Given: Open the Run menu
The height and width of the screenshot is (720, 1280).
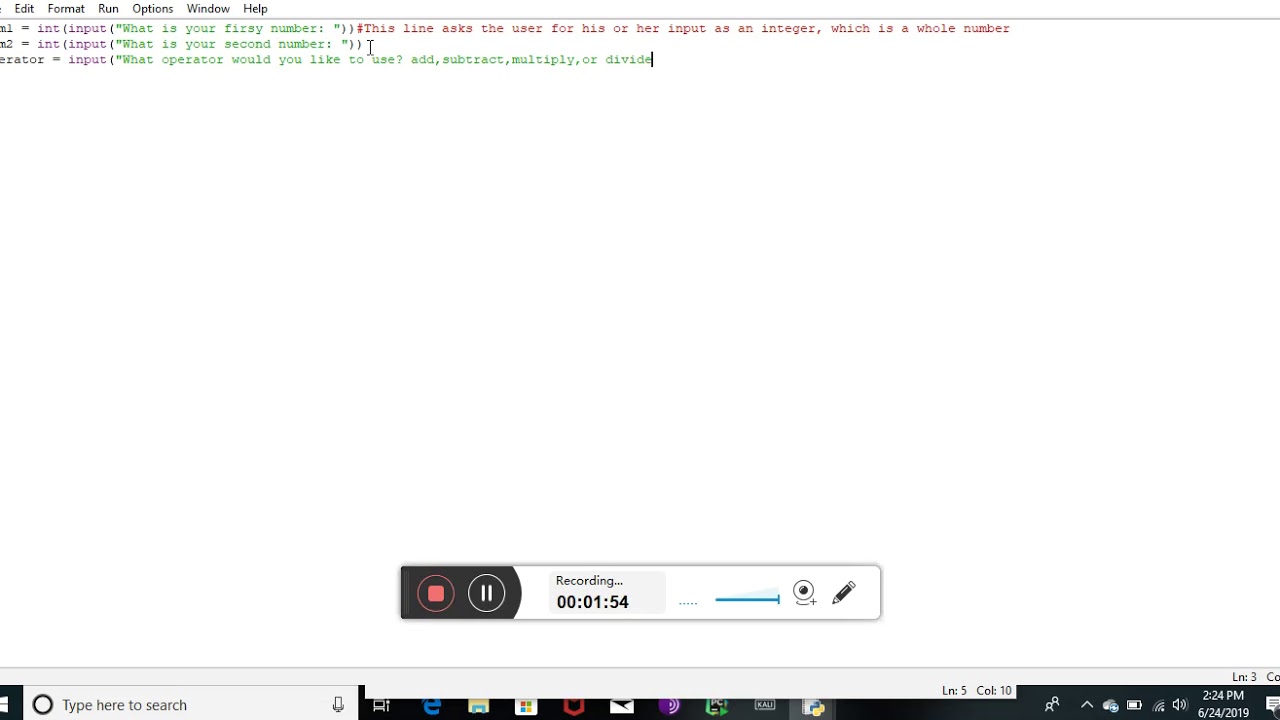Looking at the screenshot, I should coord(108,8).
